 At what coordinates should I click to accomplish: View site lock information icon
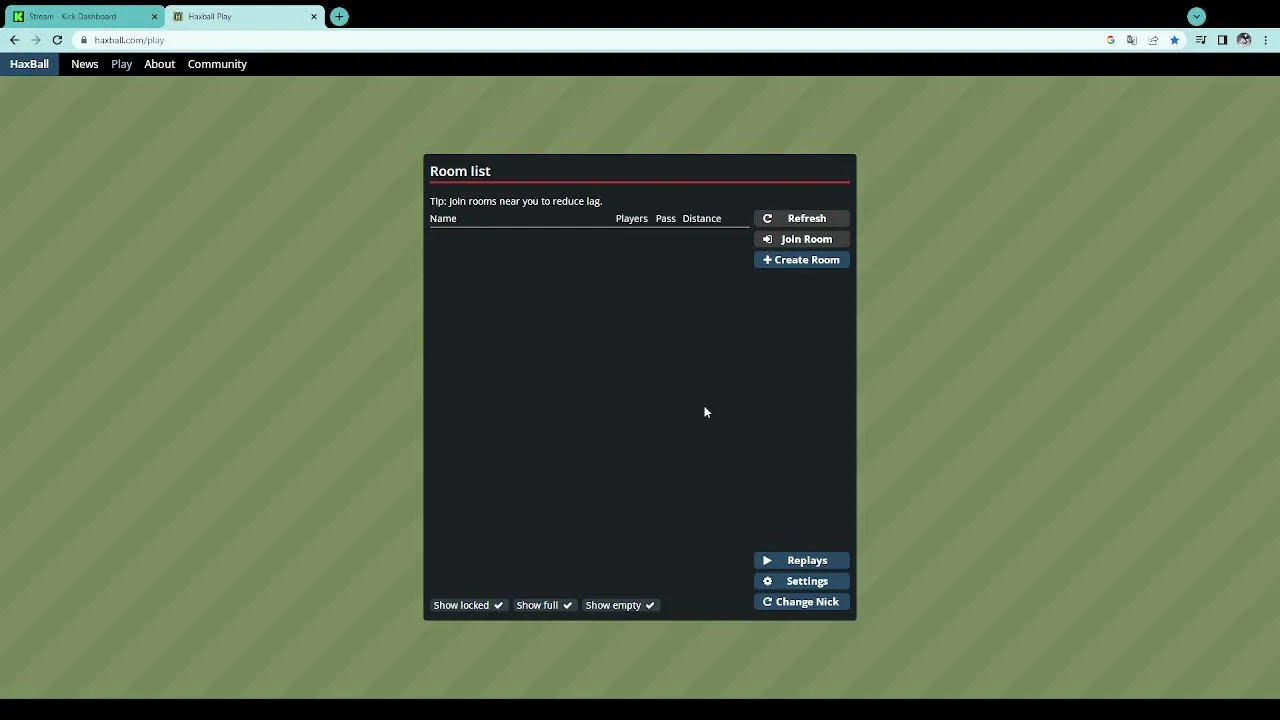[85, 40]
